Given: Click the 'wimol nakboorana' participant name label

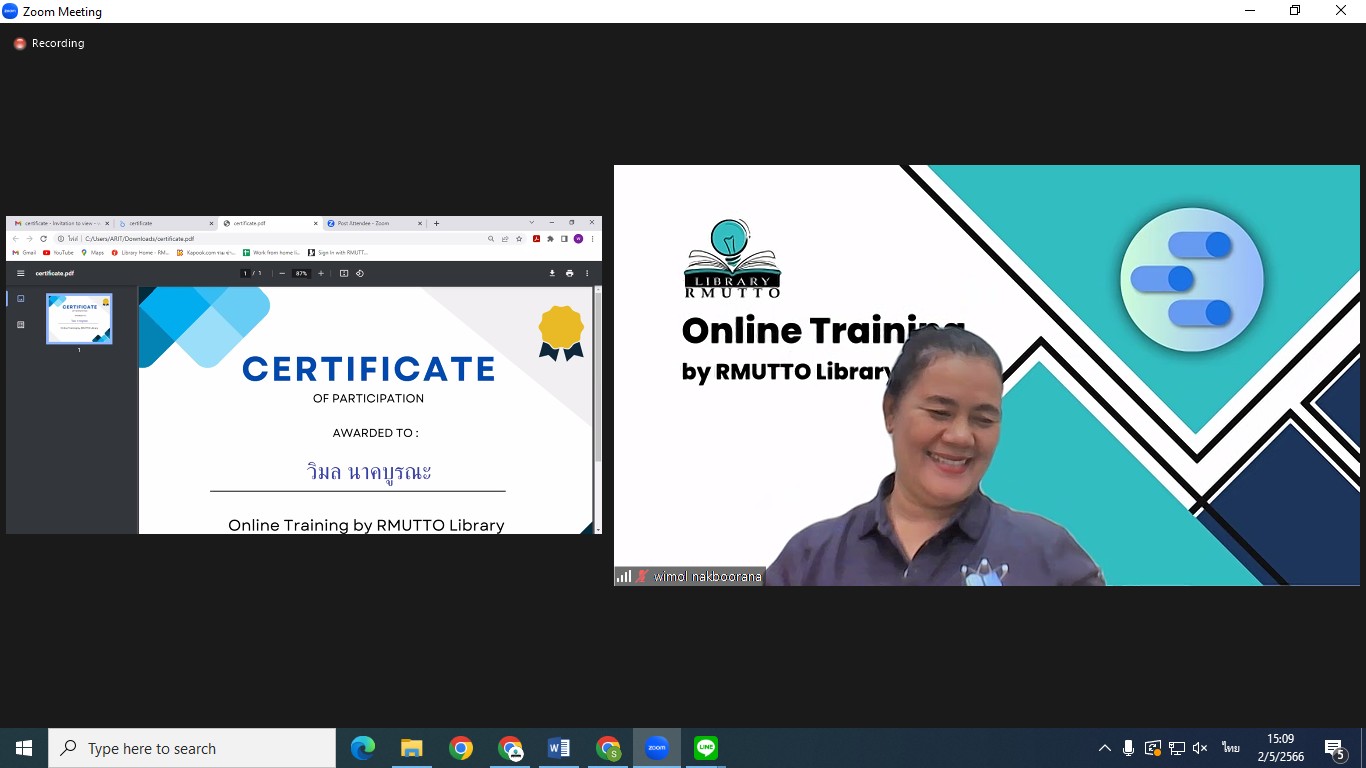Looking at the screenshot, I should point(708,577).
